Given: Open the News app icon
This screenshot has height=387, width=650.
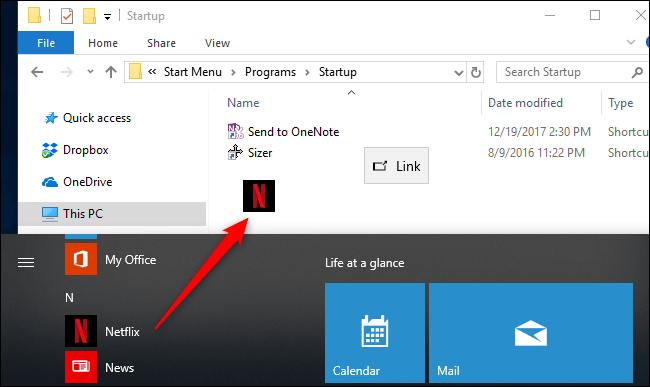Looking at the screenshot, I should coord(81,367).
